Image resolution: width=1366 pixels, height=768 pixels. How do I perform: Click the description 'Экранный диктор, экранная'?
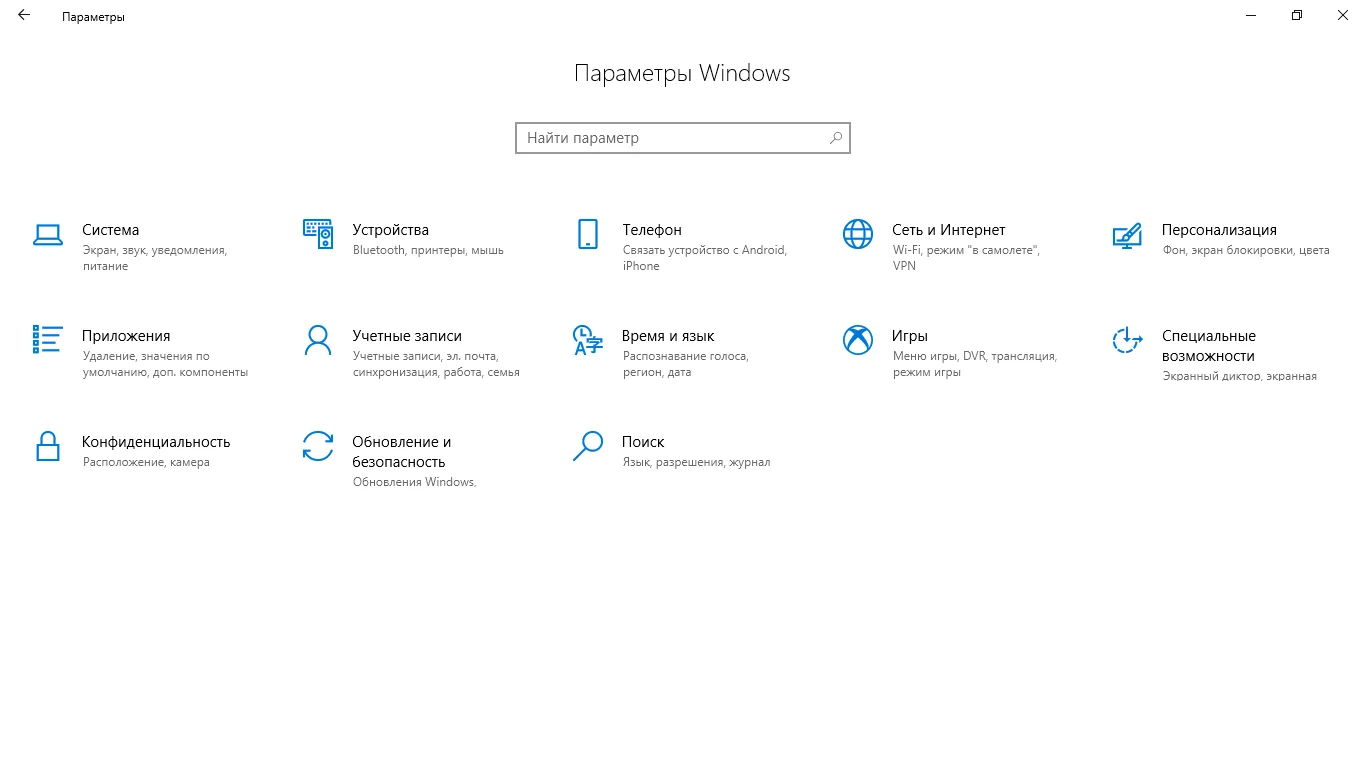click(1240, 376)
